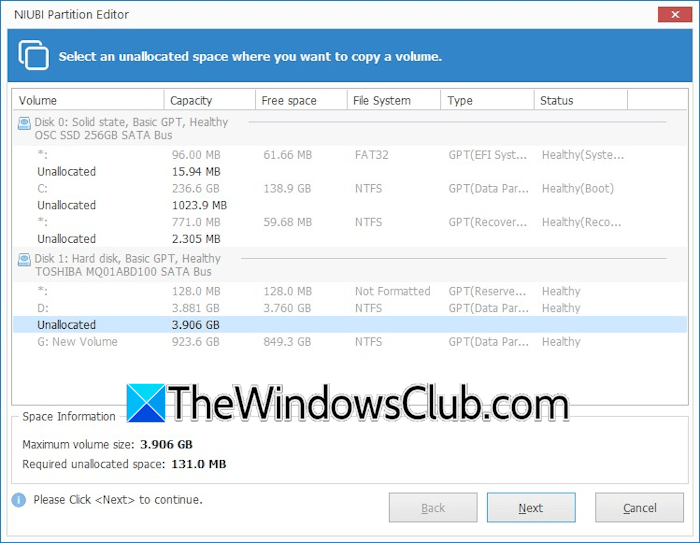Click the File System column header
The image size is (700, 543).
coord(394,100)
